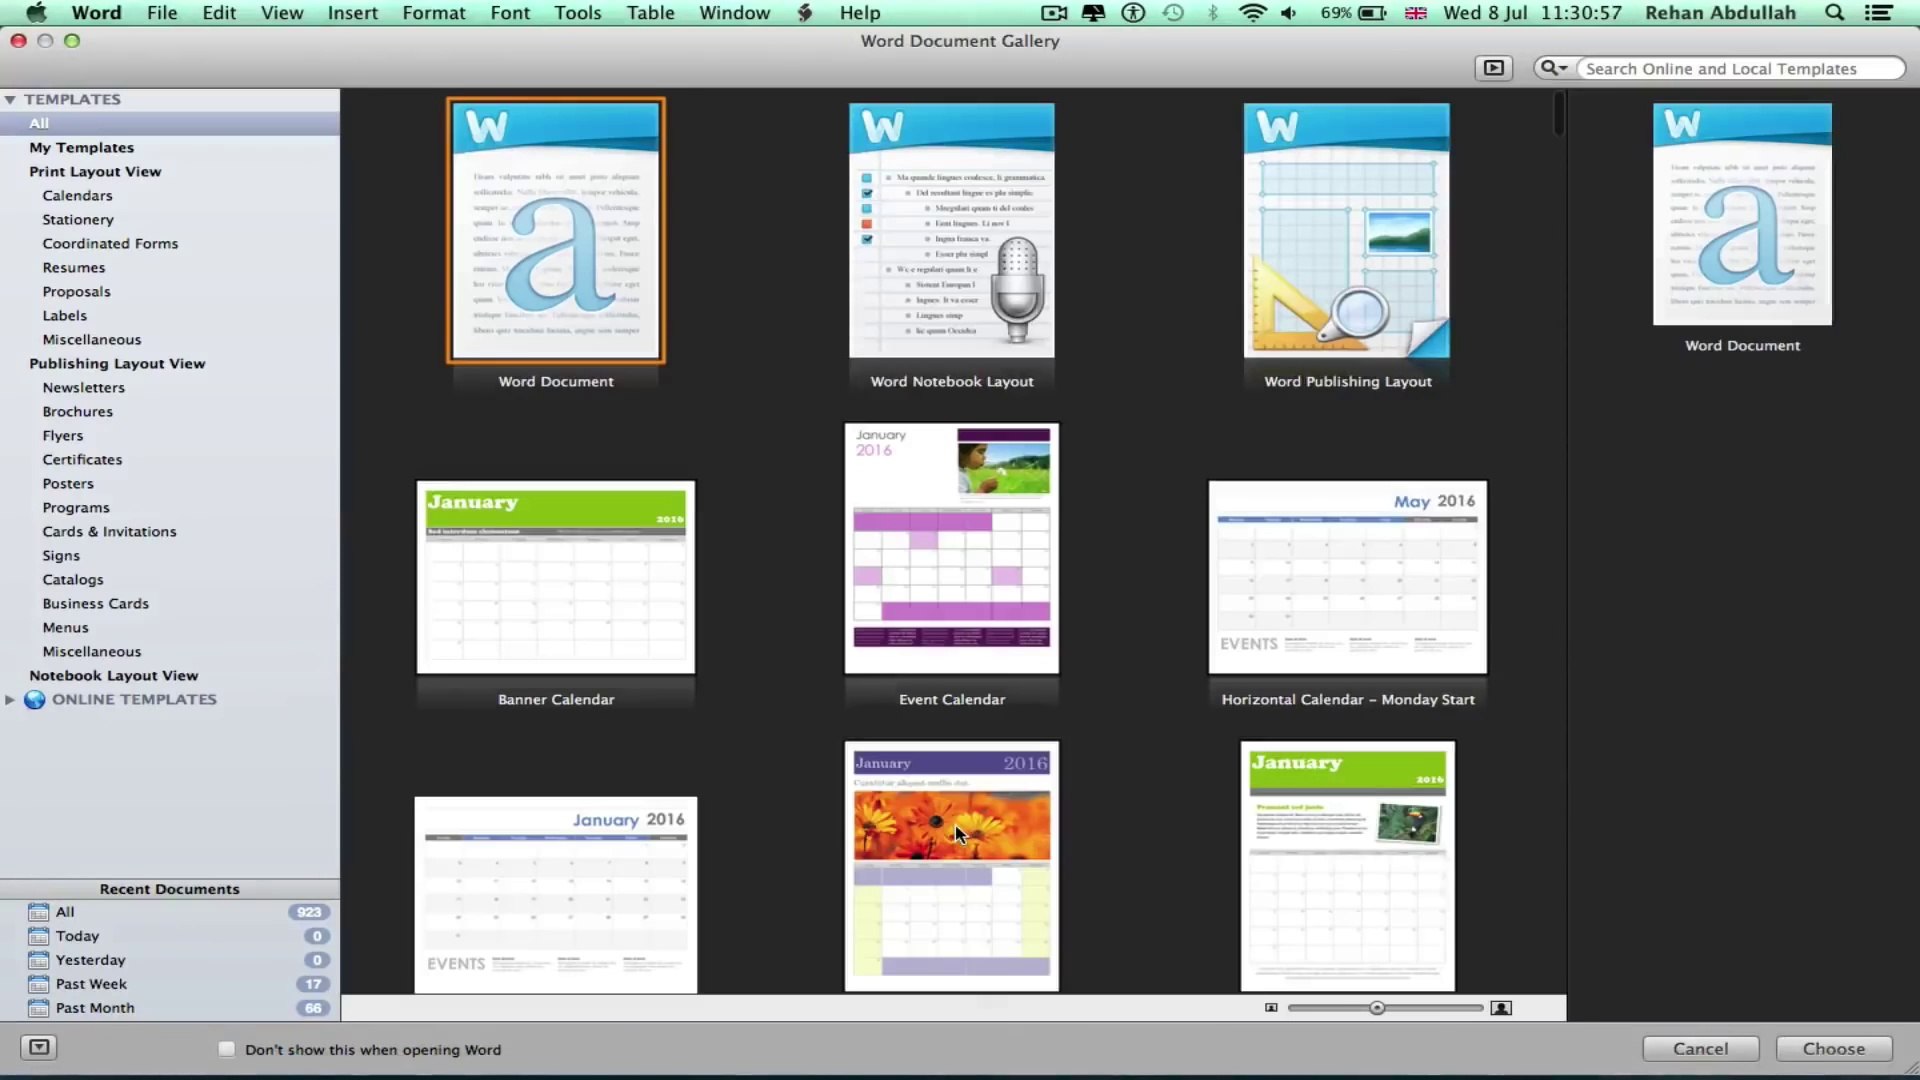Click the Past Week recent documents icon

pos(39,984)
